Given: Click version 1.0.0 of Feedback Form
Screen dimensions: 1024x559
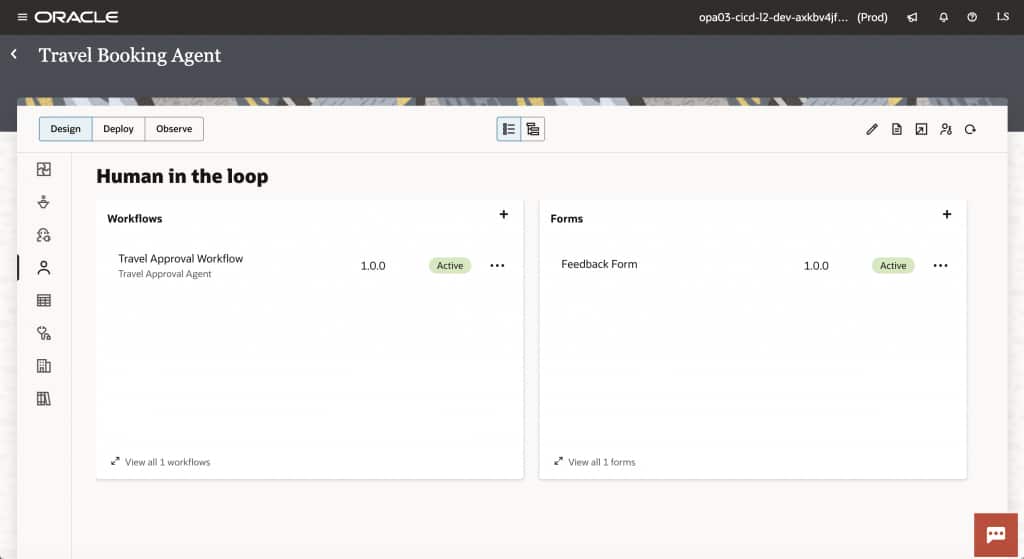Looking at the screenshot, I should click(816, 266).
